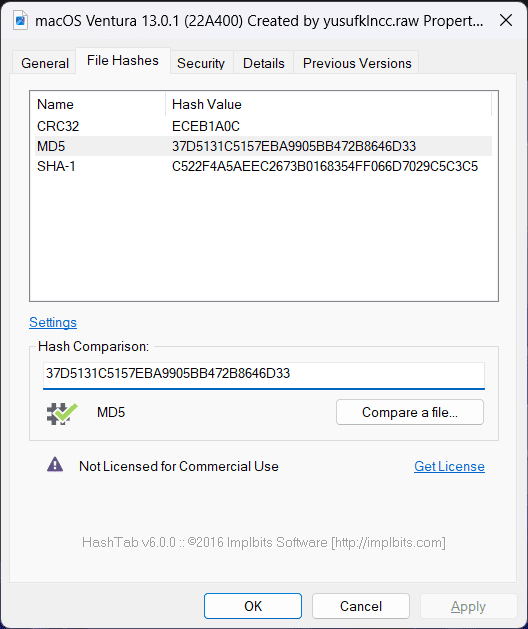Select the SHA-1 hash row
Image resolution: width=528 pixels, height=629 pixels.
click(263, 166)
